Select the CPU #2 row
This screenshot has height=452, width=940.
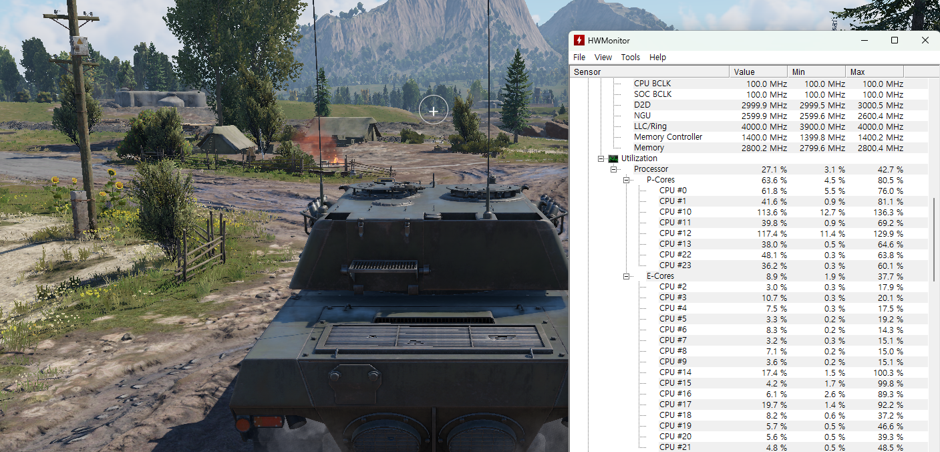pos(749,287)
